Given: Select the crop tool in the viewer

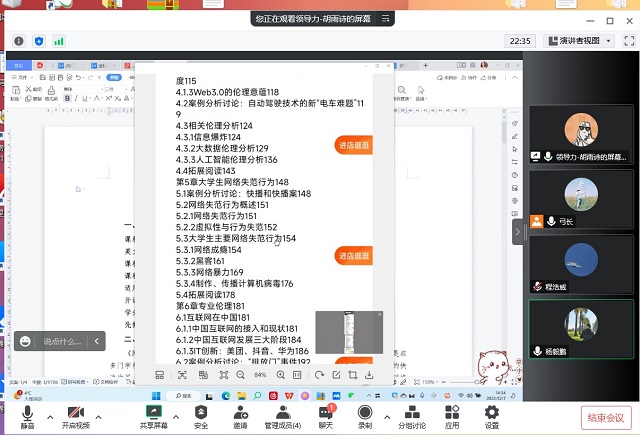Looking at the screenshot, I should 353,375.
